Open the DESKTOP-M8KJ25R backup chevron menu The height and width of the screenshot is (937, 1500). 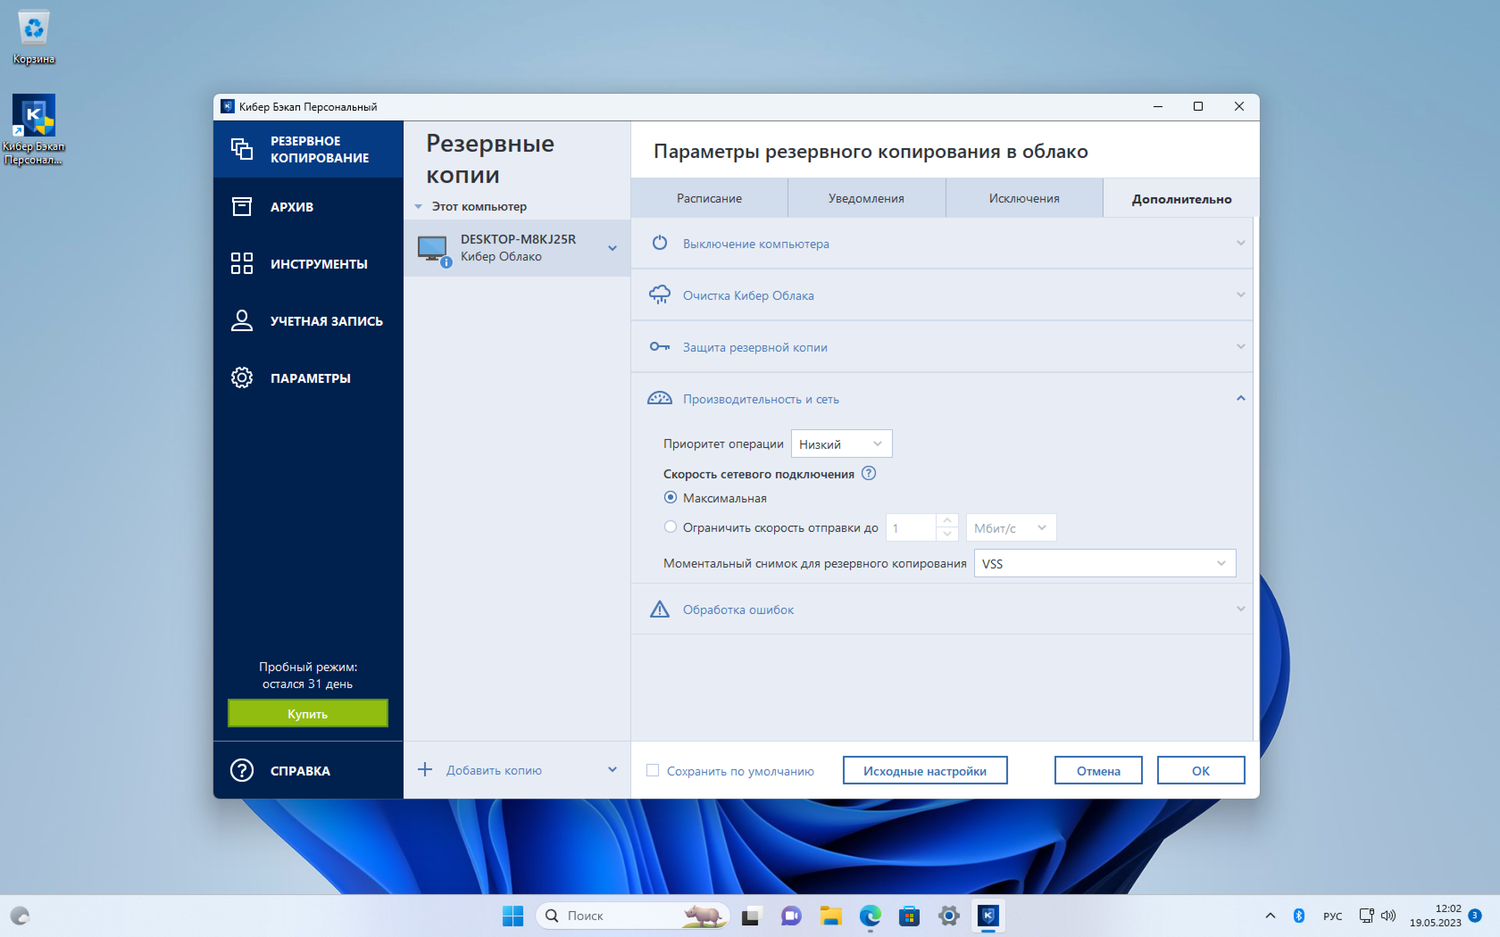tap(612, 248)
